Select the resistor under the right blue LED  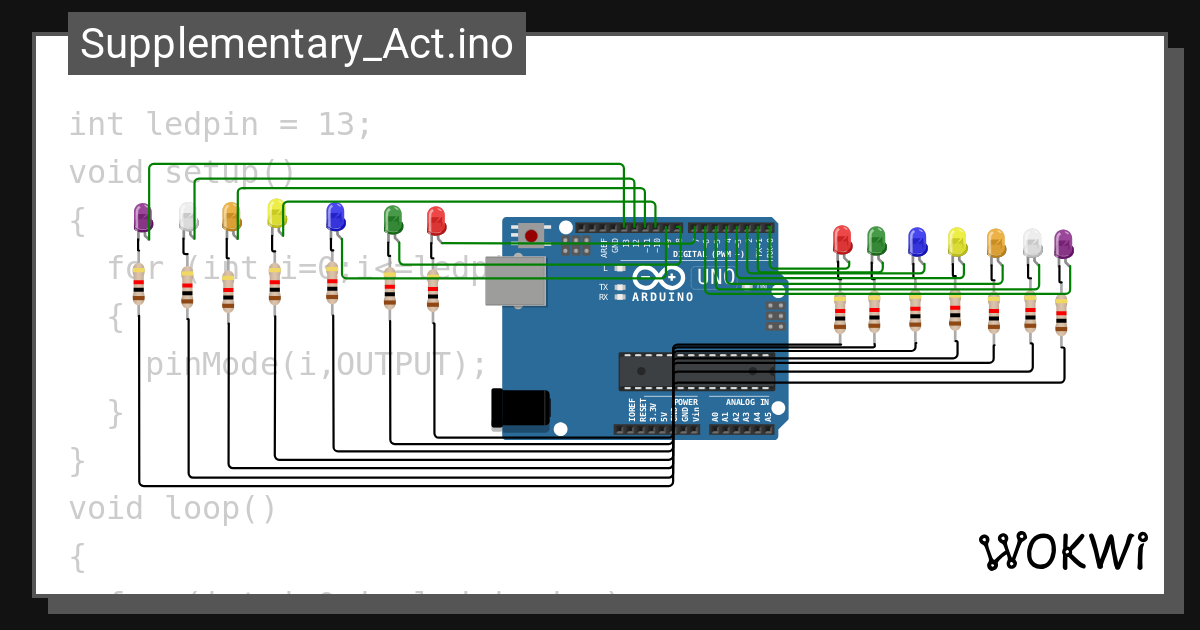pos(915,313)
